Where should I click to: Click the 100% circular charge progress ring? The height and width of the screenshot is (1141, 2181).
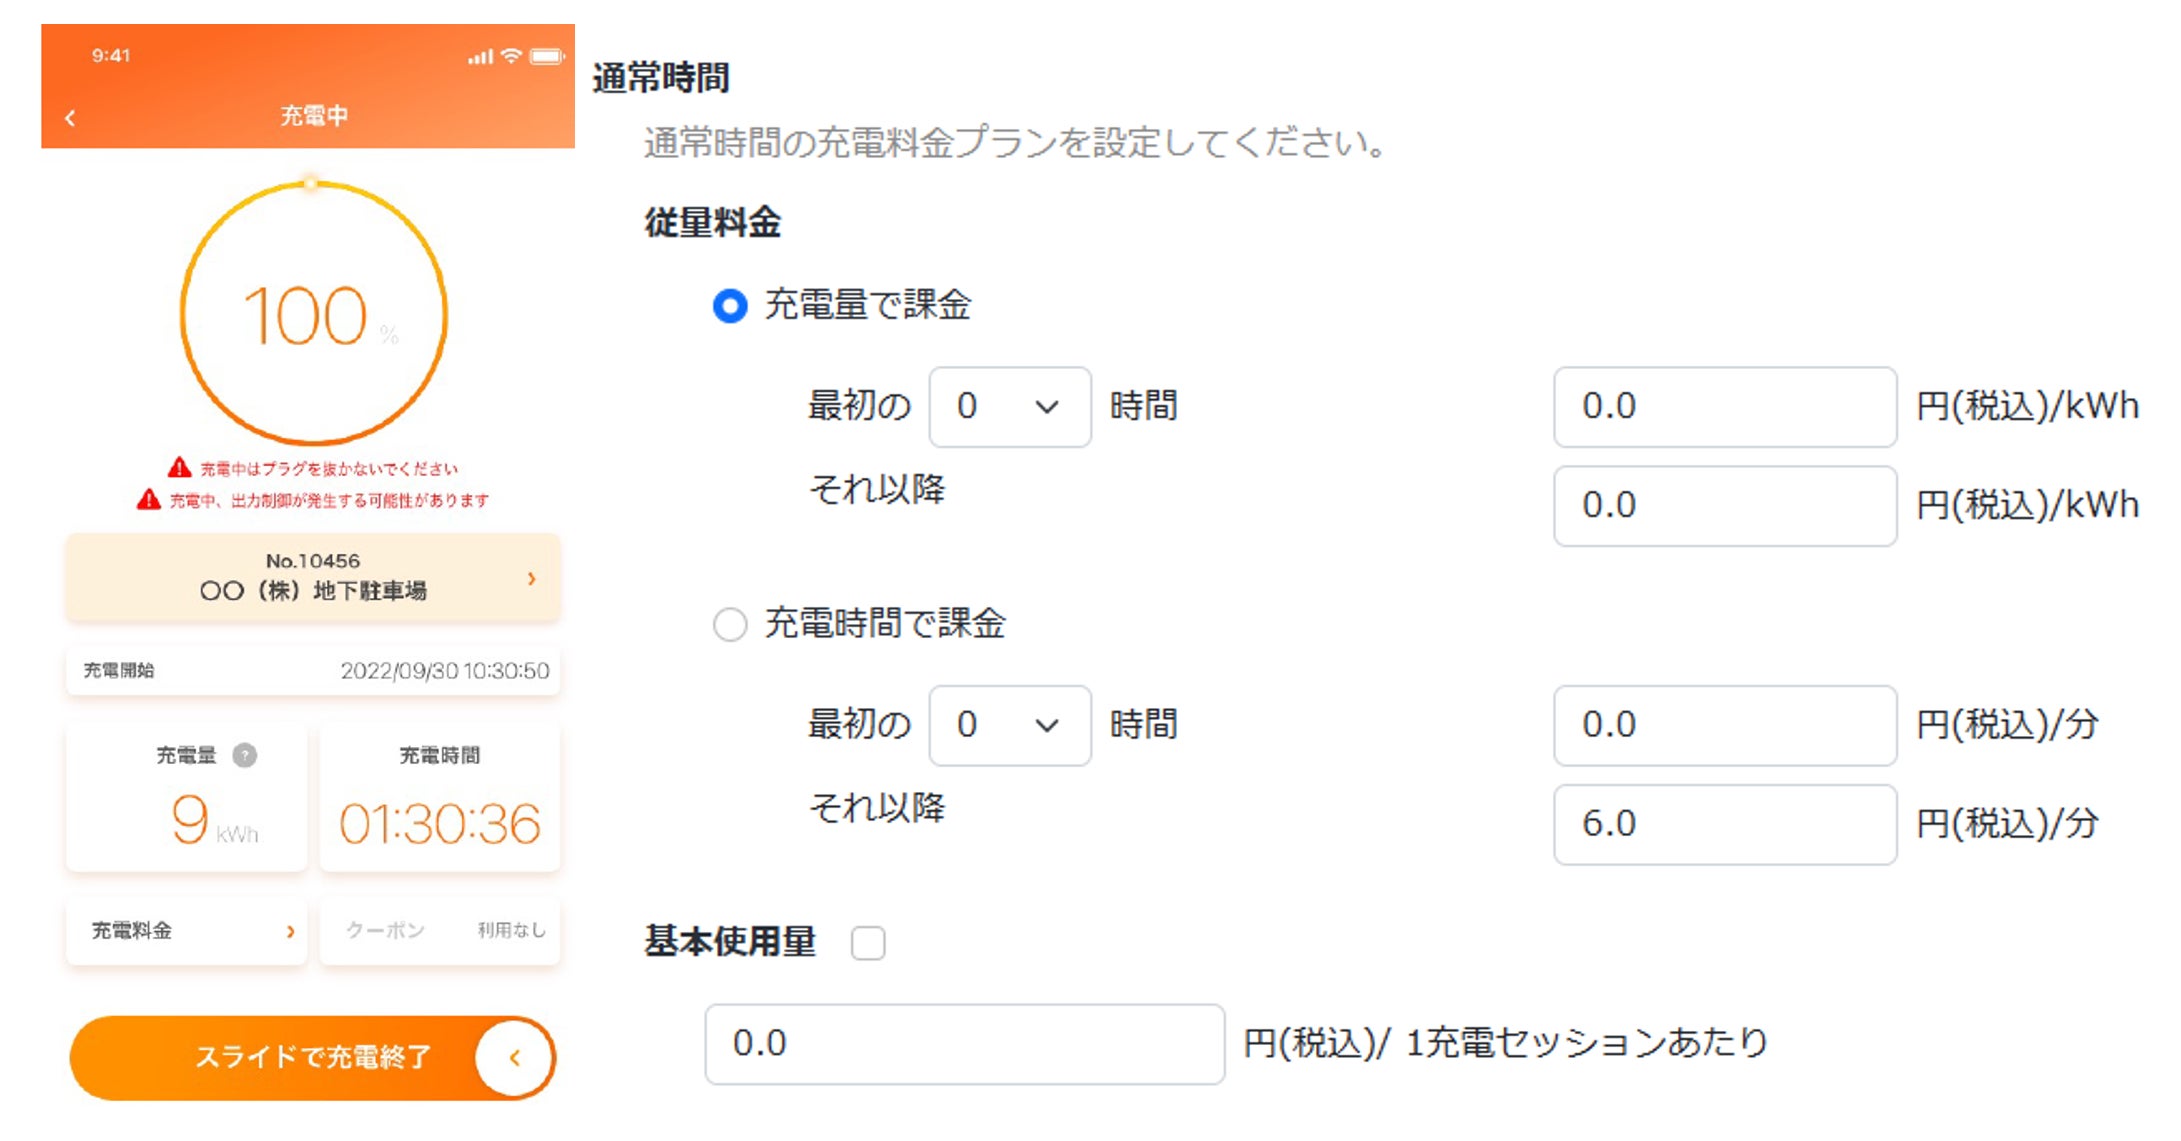[313, 314]
